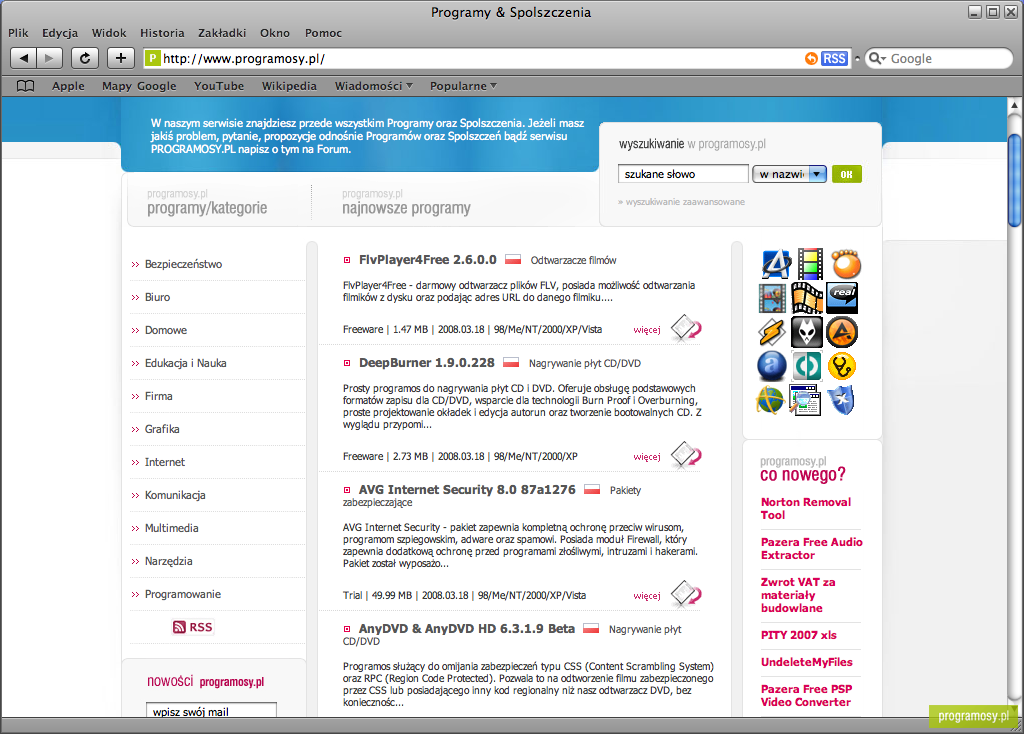Open FlvPlayer4Free 2.6.0.0 title link
1024x734 pixels.
(x=428, y=260)
